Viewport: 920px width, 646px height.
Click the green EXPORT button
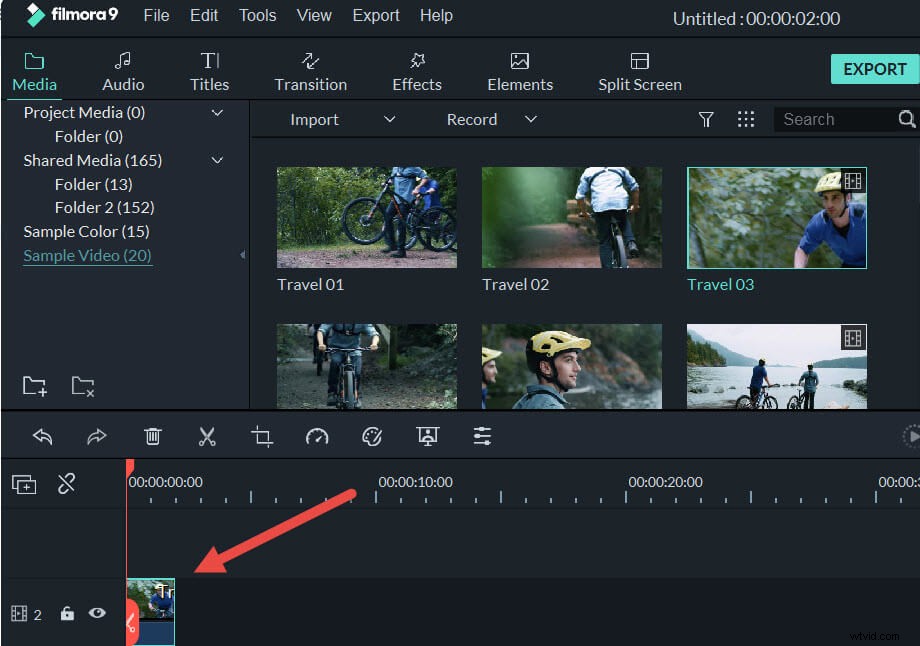[874, 69]
